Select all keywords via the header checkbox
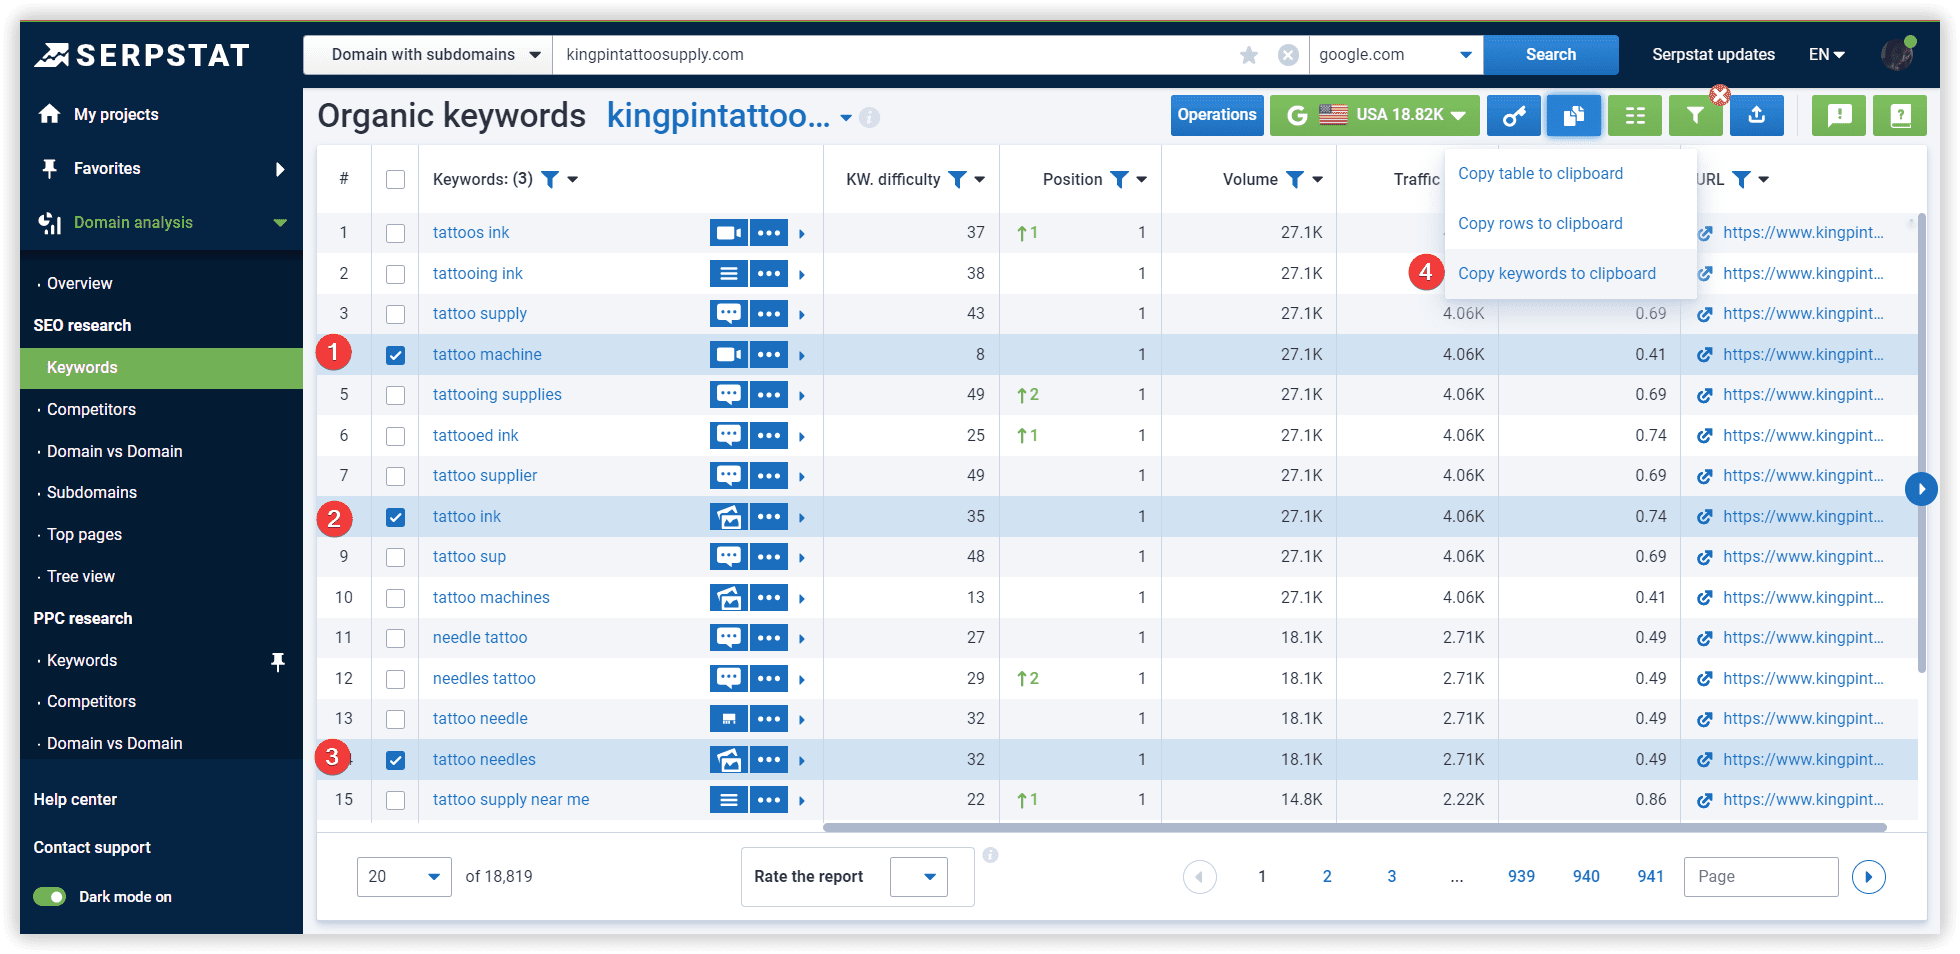 pyautogui.click(x=395, y=179)
